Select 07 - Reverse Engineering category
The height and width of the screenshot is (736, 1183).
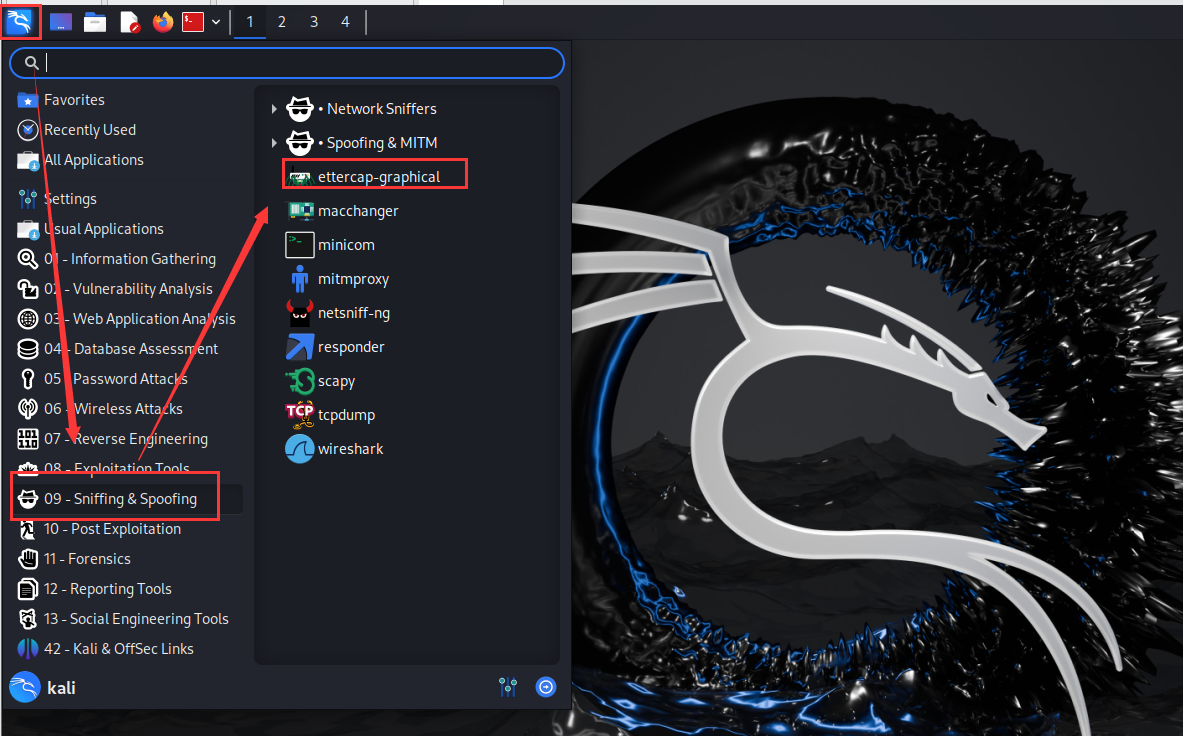click(128, 439)
